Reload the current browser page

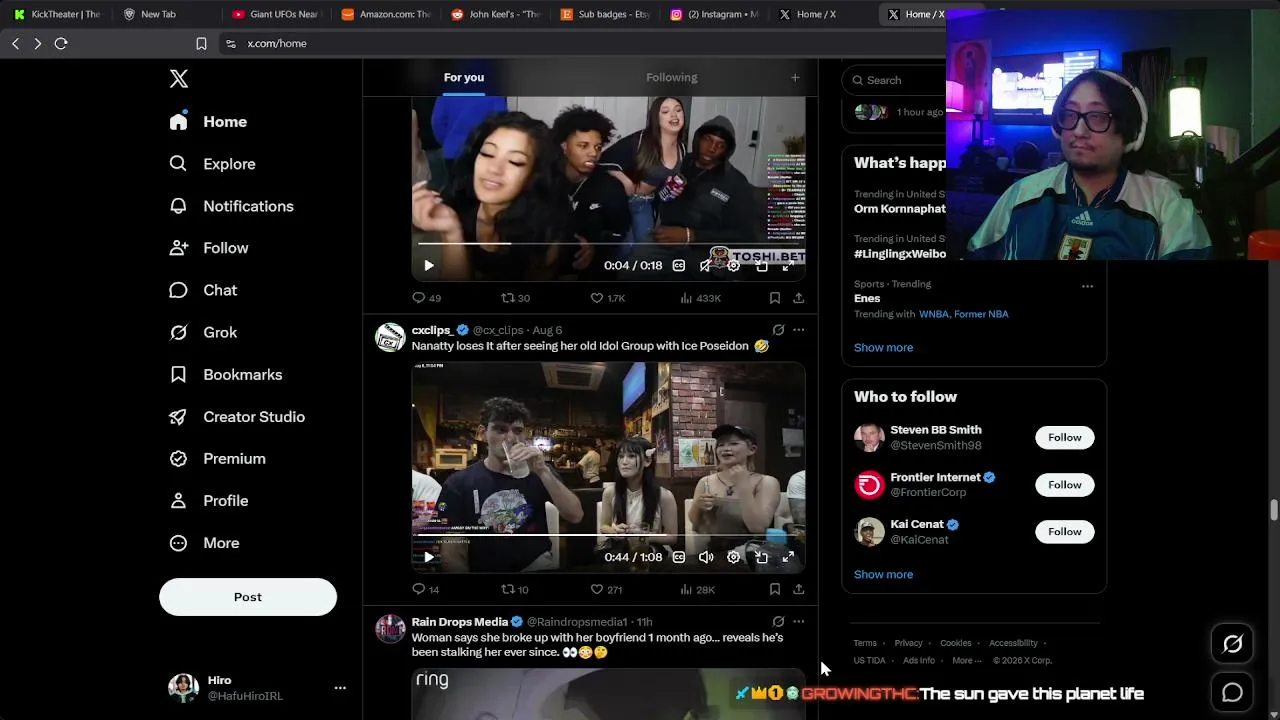point(61,43)
